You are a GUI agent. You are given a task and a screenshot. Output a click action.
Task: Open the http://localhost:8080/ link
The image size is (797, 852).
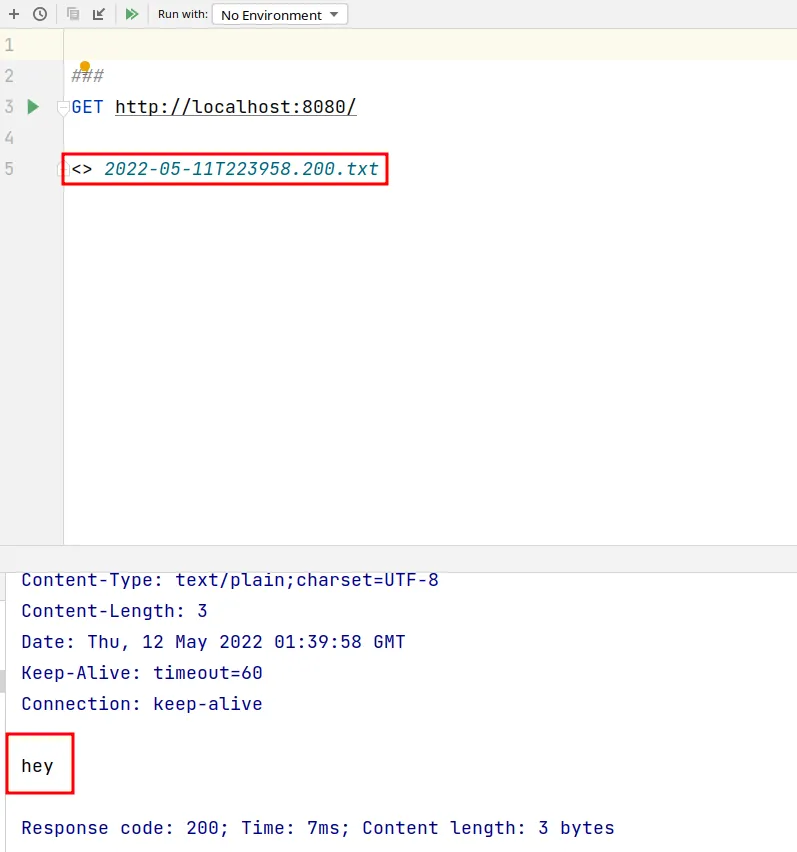[236, 106]
